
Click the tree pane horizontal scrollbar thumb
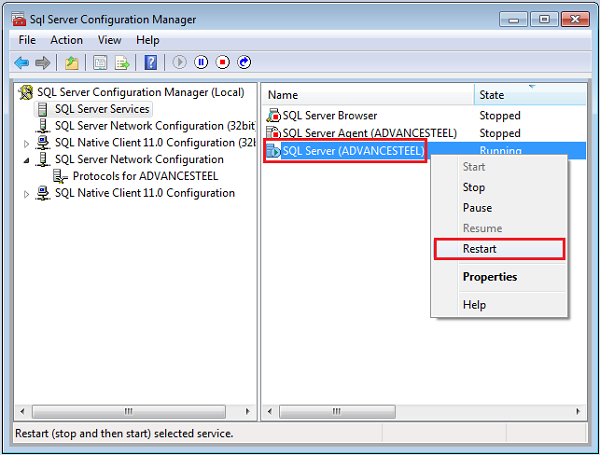pyautogui.click(x=129, y=412)
